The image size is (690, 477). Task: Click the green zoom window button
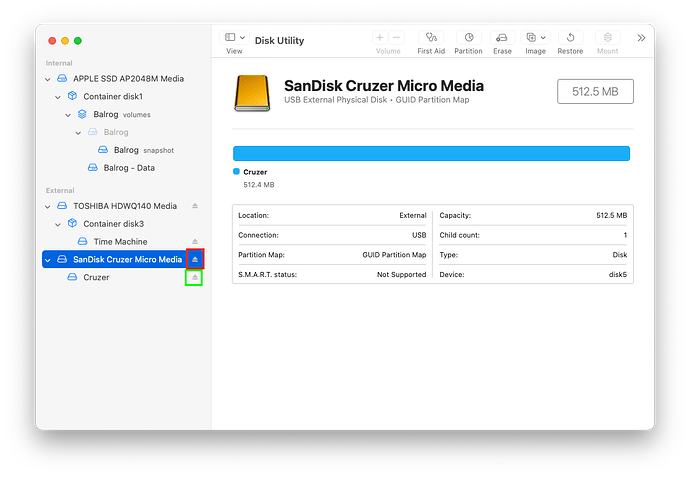click(x=78, y=41)
